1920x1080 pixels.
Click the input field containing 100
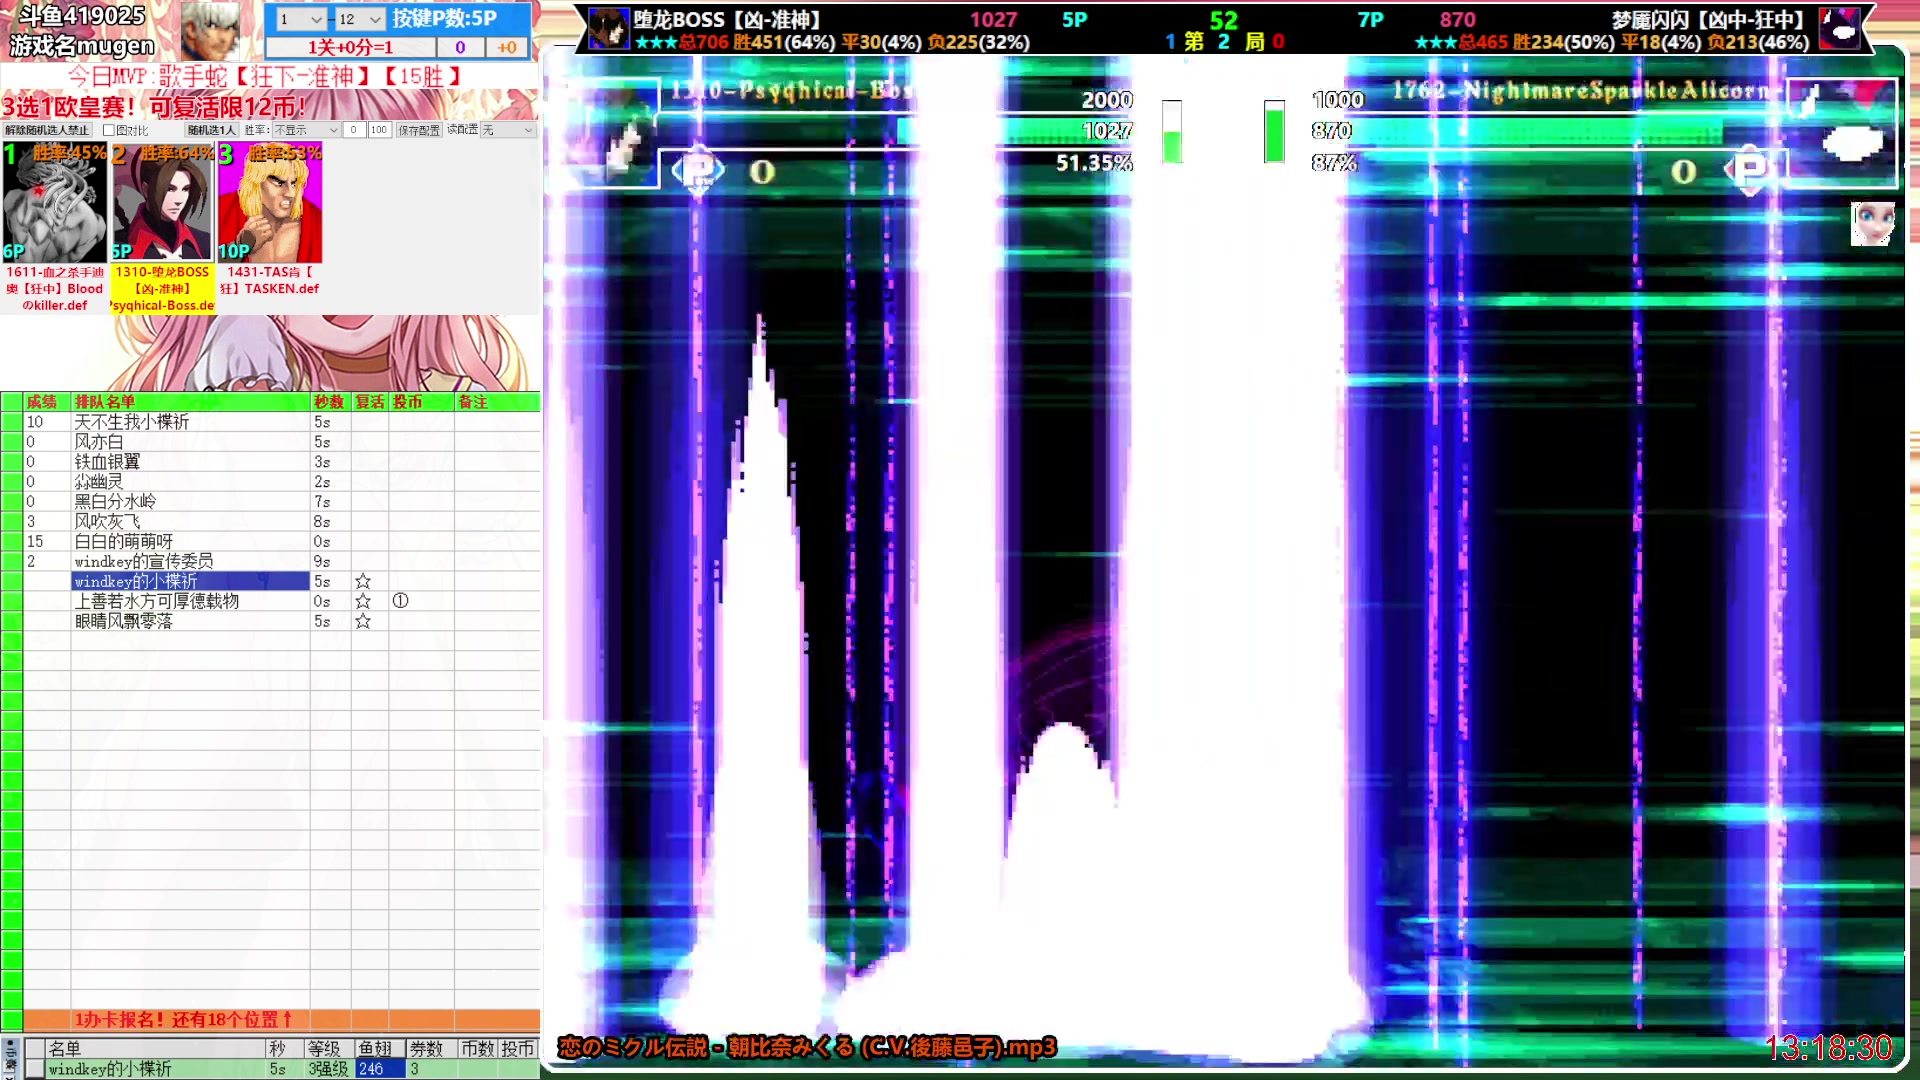(x=379, y=130)
